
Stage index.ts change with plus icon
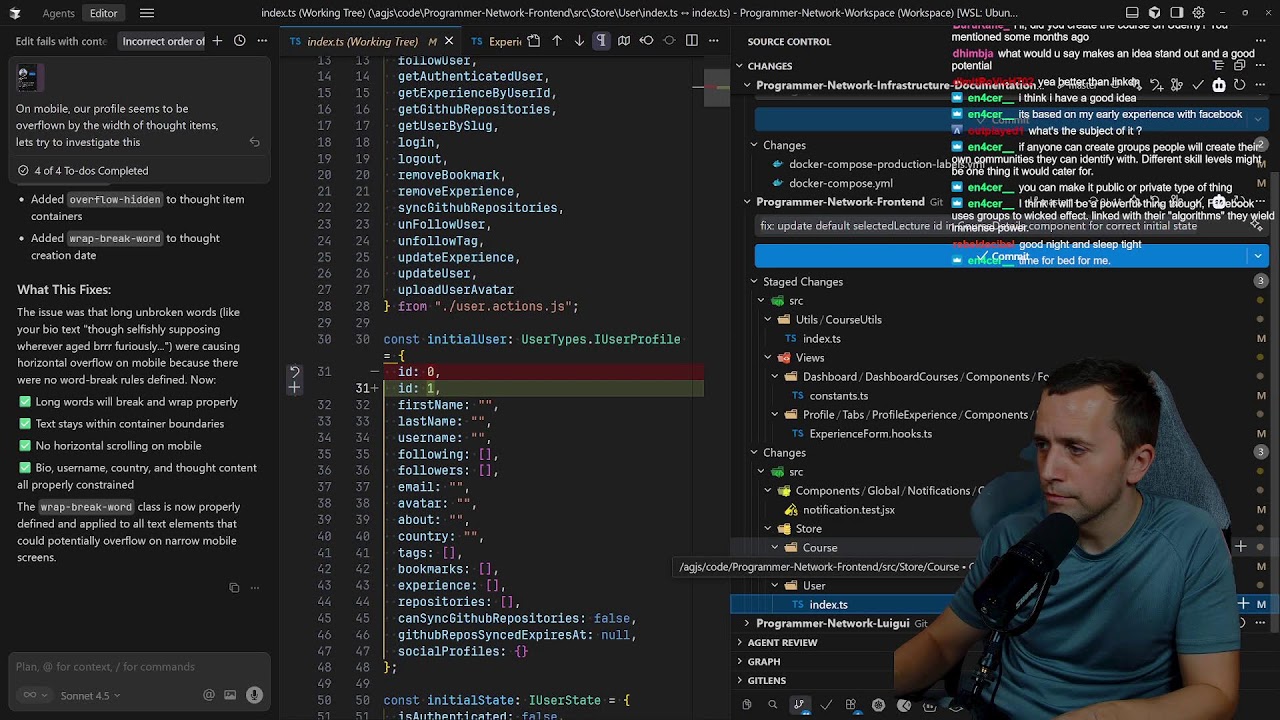tap(1243, 604)
